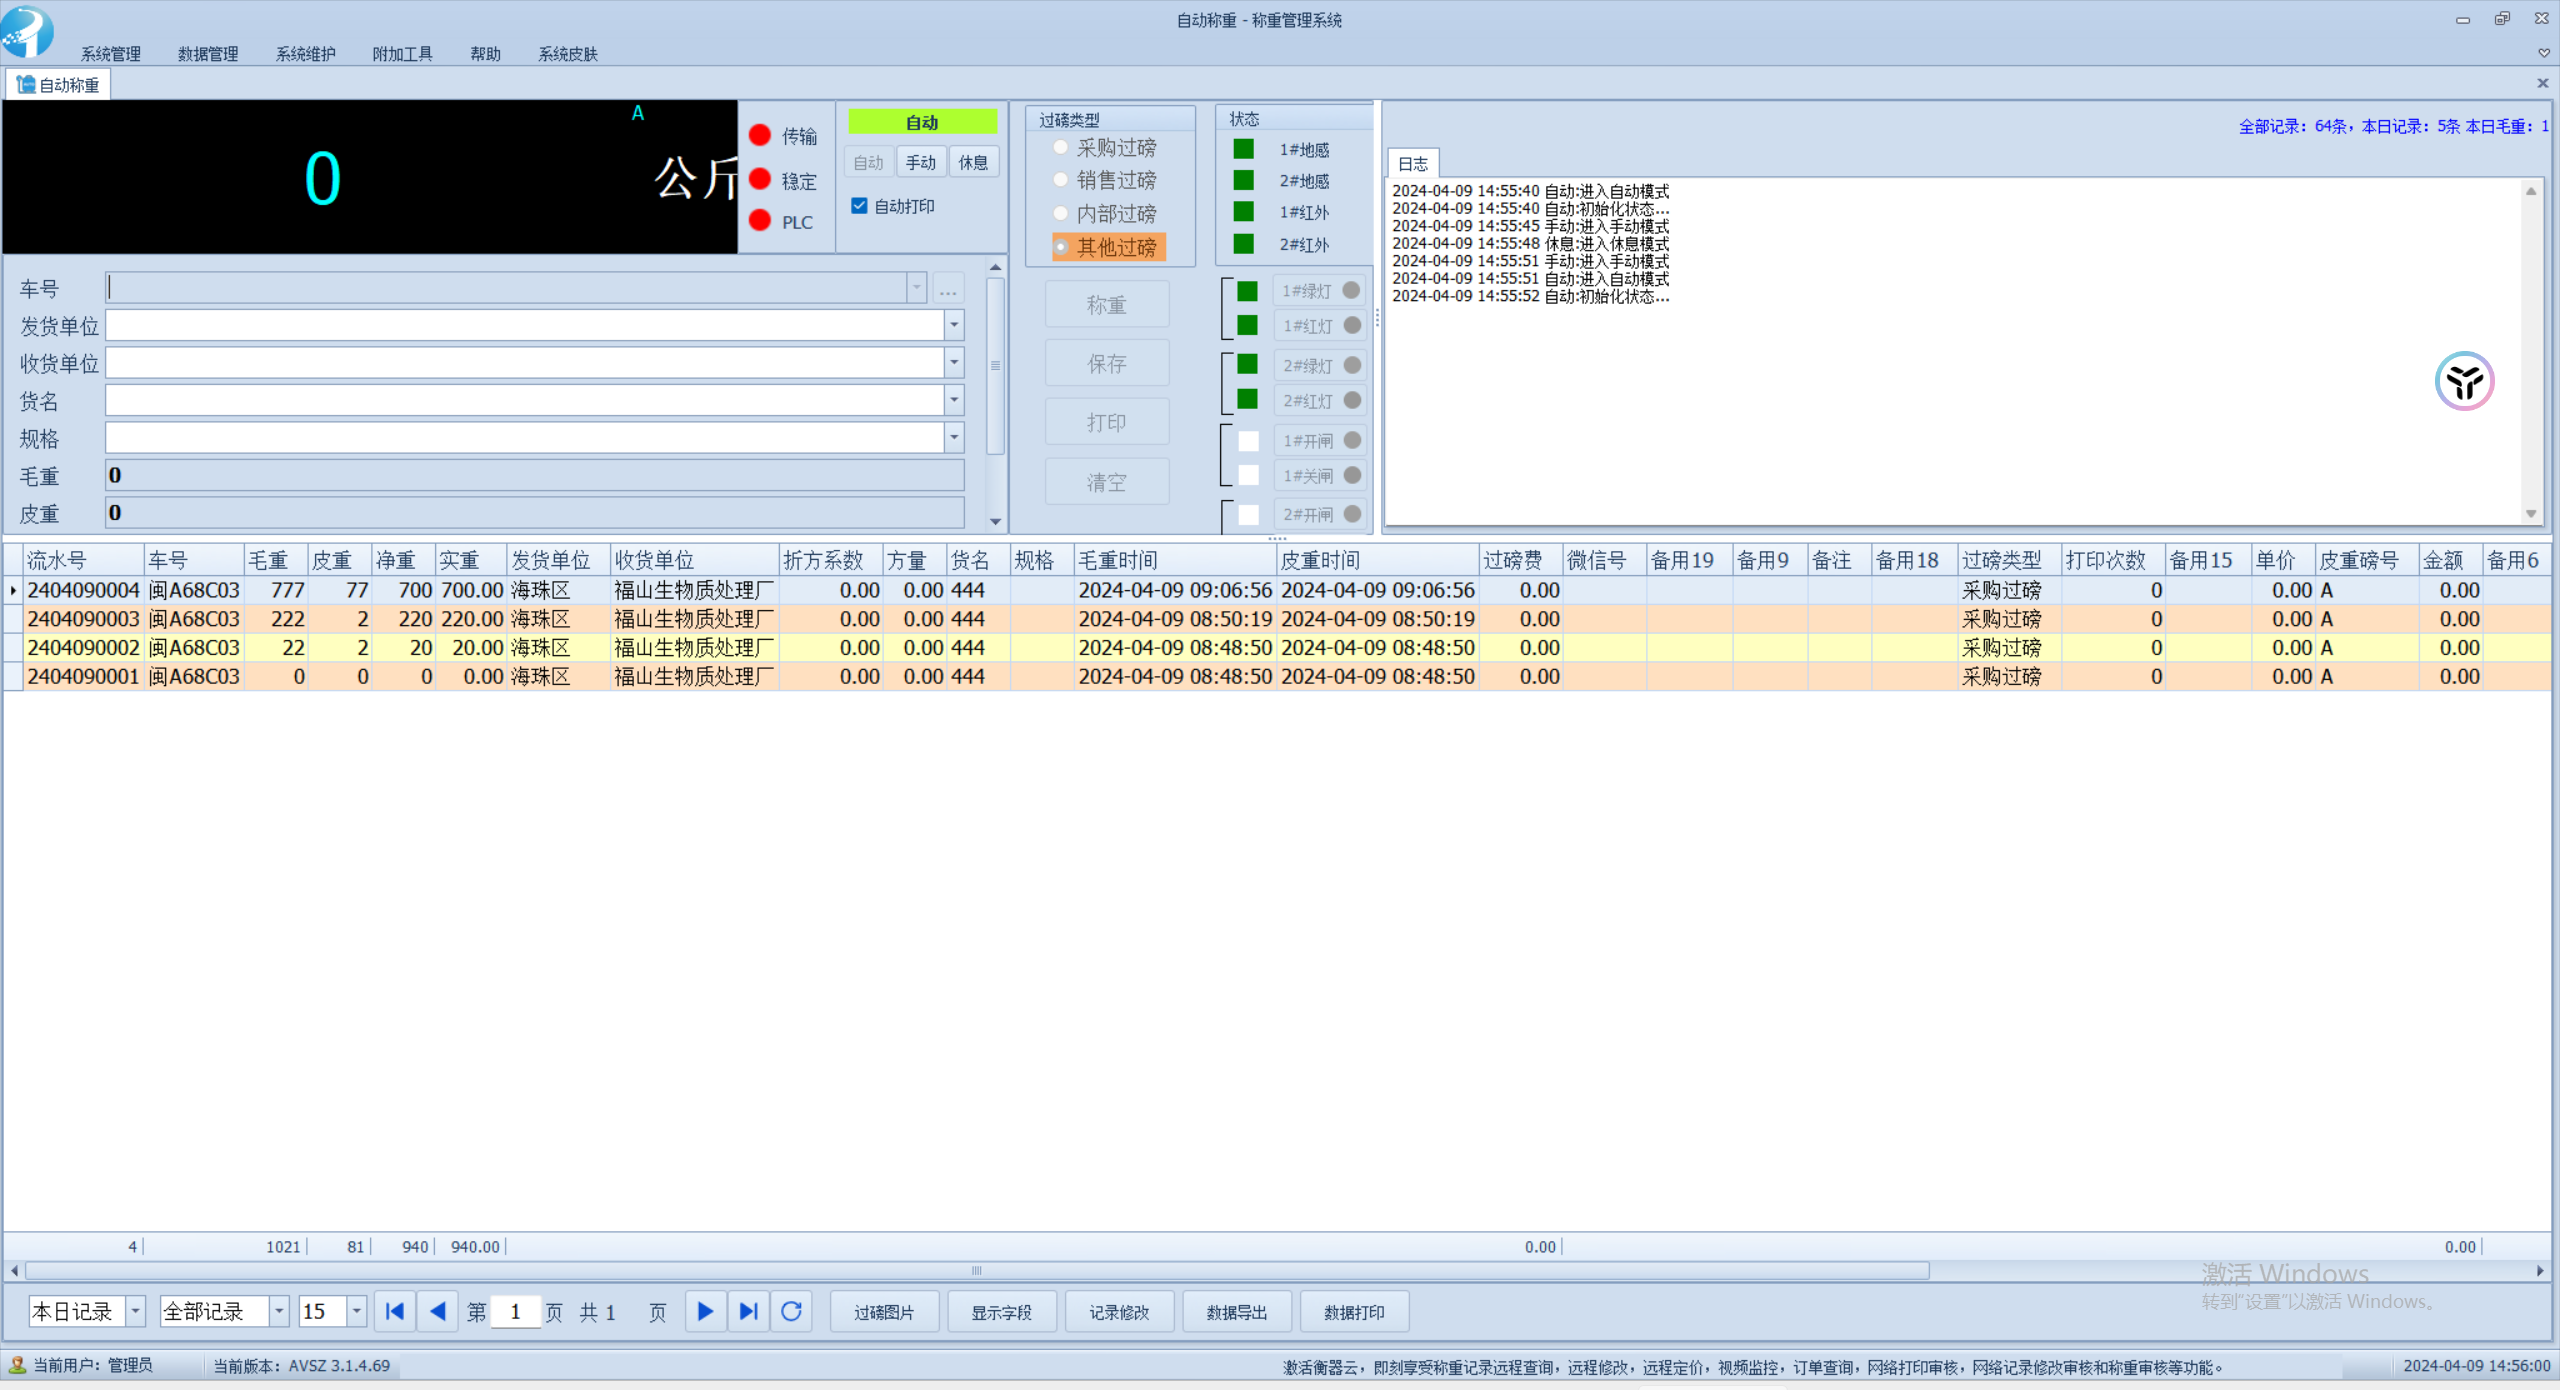This screenshot has height=1390, width=2560.
Task: Open the 系统皮肤 menu
Action: 568,54
